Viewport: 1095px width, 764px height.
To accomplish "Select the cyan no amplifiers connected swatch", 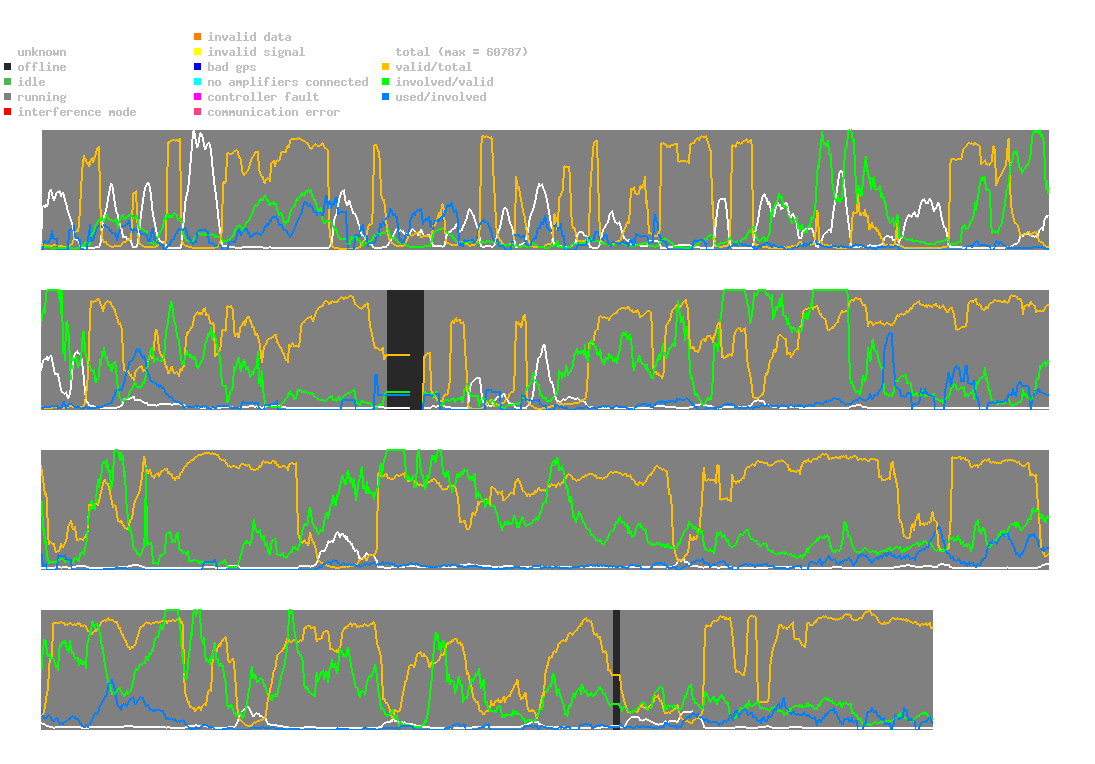I will 198,82.
